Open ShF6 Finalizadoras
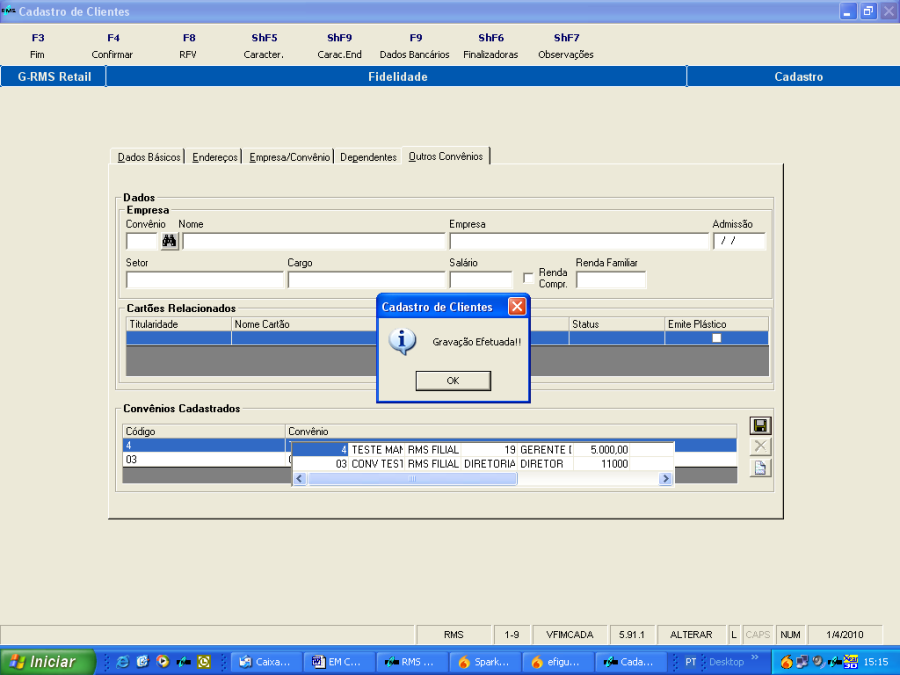 pyautogui.click(x=491, y=46)
